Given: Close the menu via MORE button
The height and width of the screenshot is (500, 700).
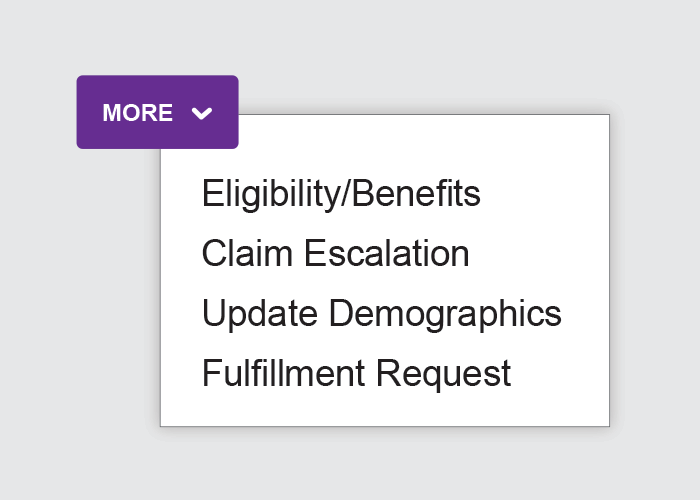Looking at the screenshot, I should [158, 112].
